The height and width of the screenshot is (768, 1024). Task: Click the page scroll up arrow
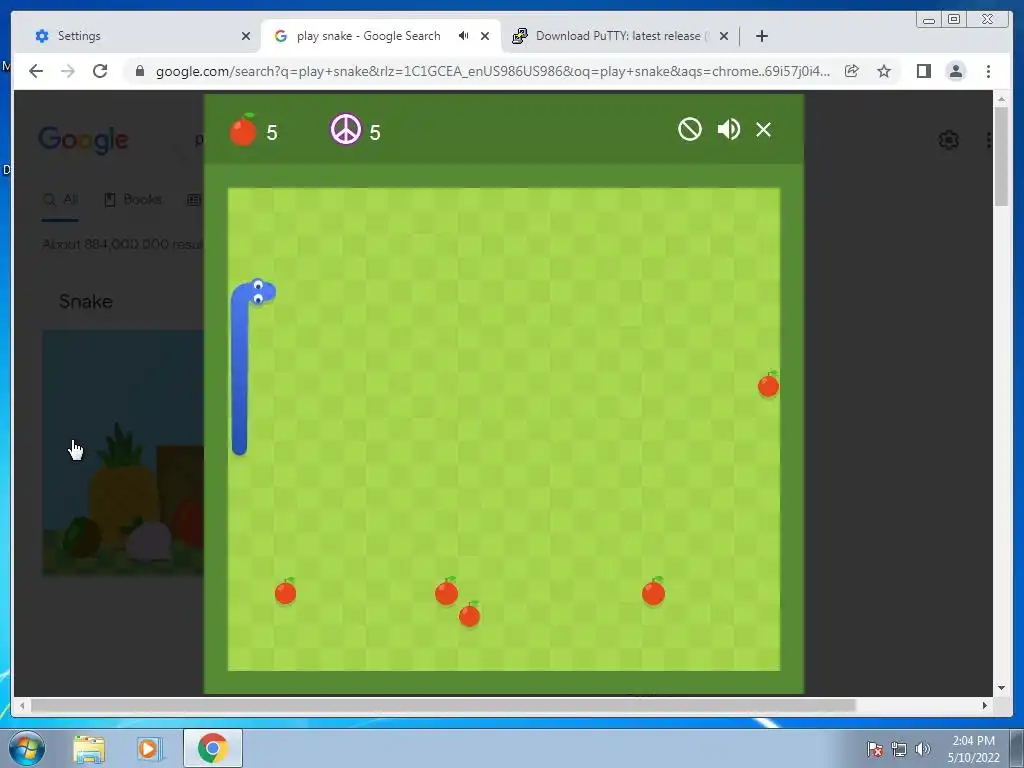click(1001, 99)
